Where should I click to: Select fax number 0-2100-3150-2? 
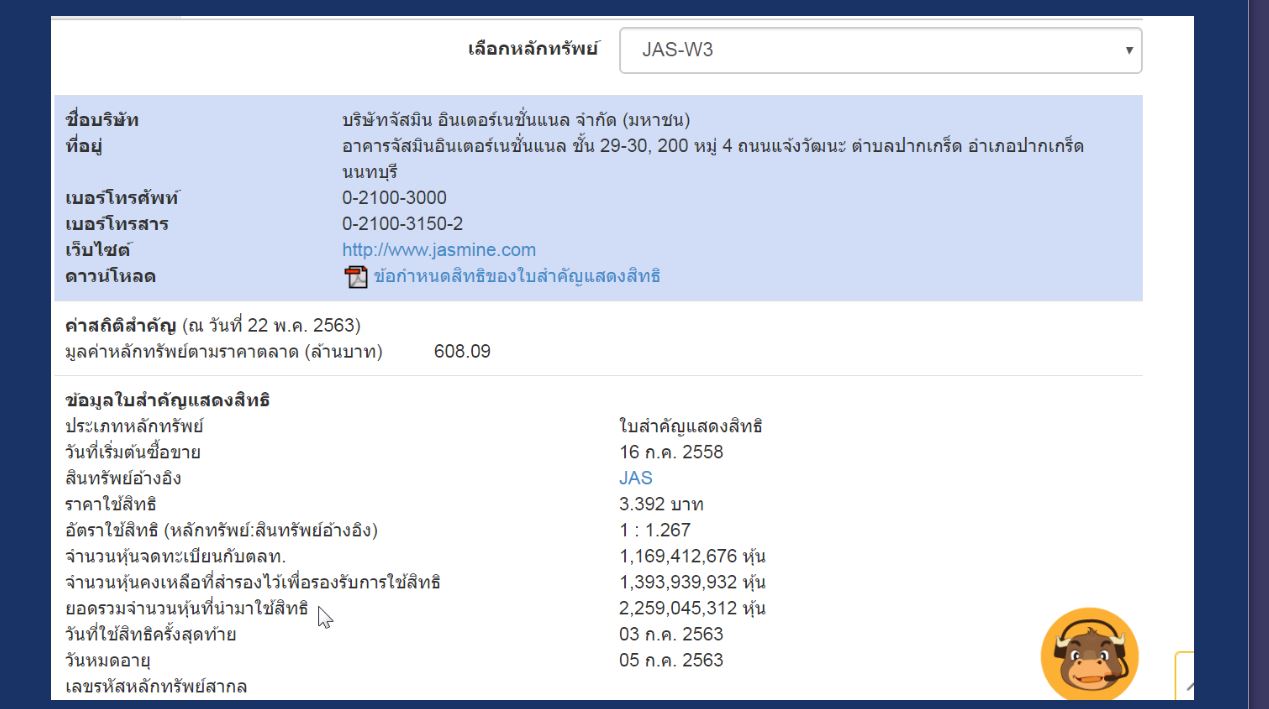coord(402,224)
